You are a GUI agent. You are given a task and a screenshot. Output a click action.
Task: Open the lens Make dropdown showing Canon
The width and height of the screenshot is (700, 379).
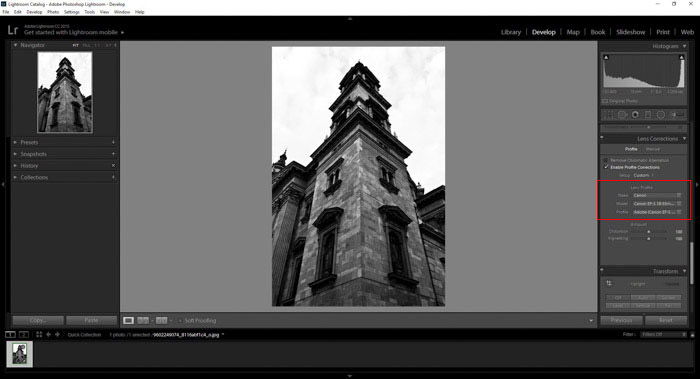tap(657, 195)
